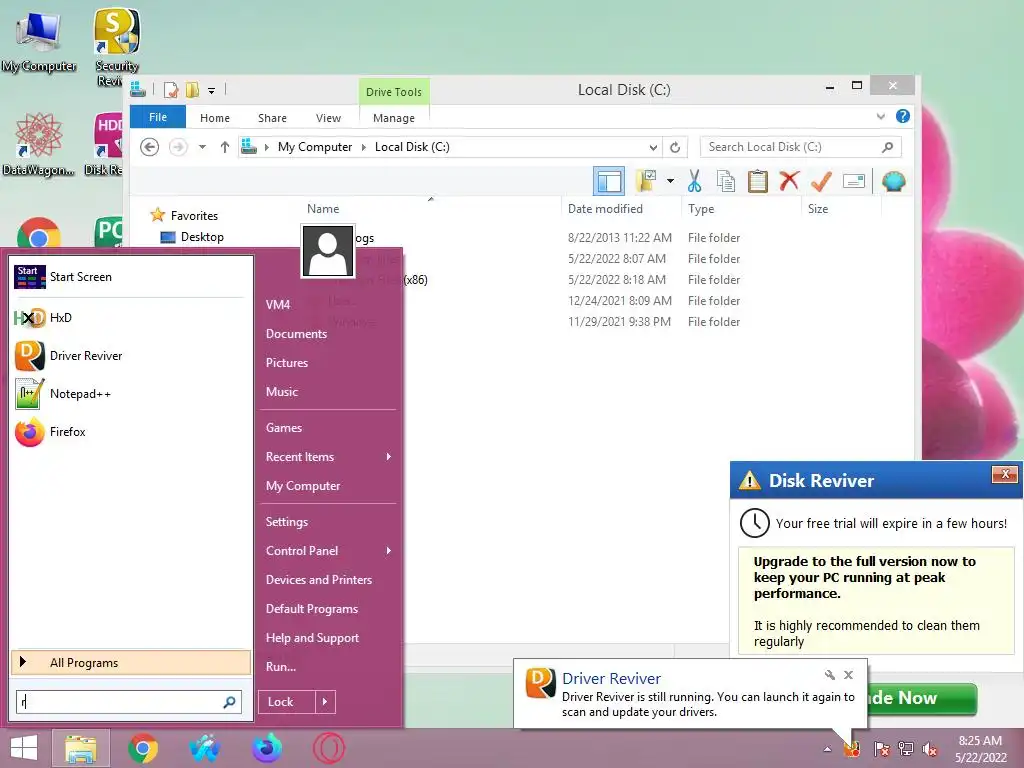Screen dimensions: 1024x768
Task: Open the My Computer desktop shortcut
Action: tap(39, 42)
